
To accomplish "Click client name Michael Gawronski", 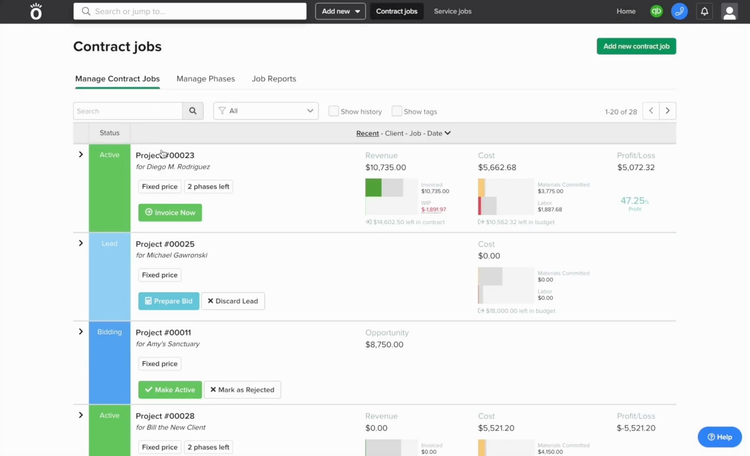I will point(177,256).
